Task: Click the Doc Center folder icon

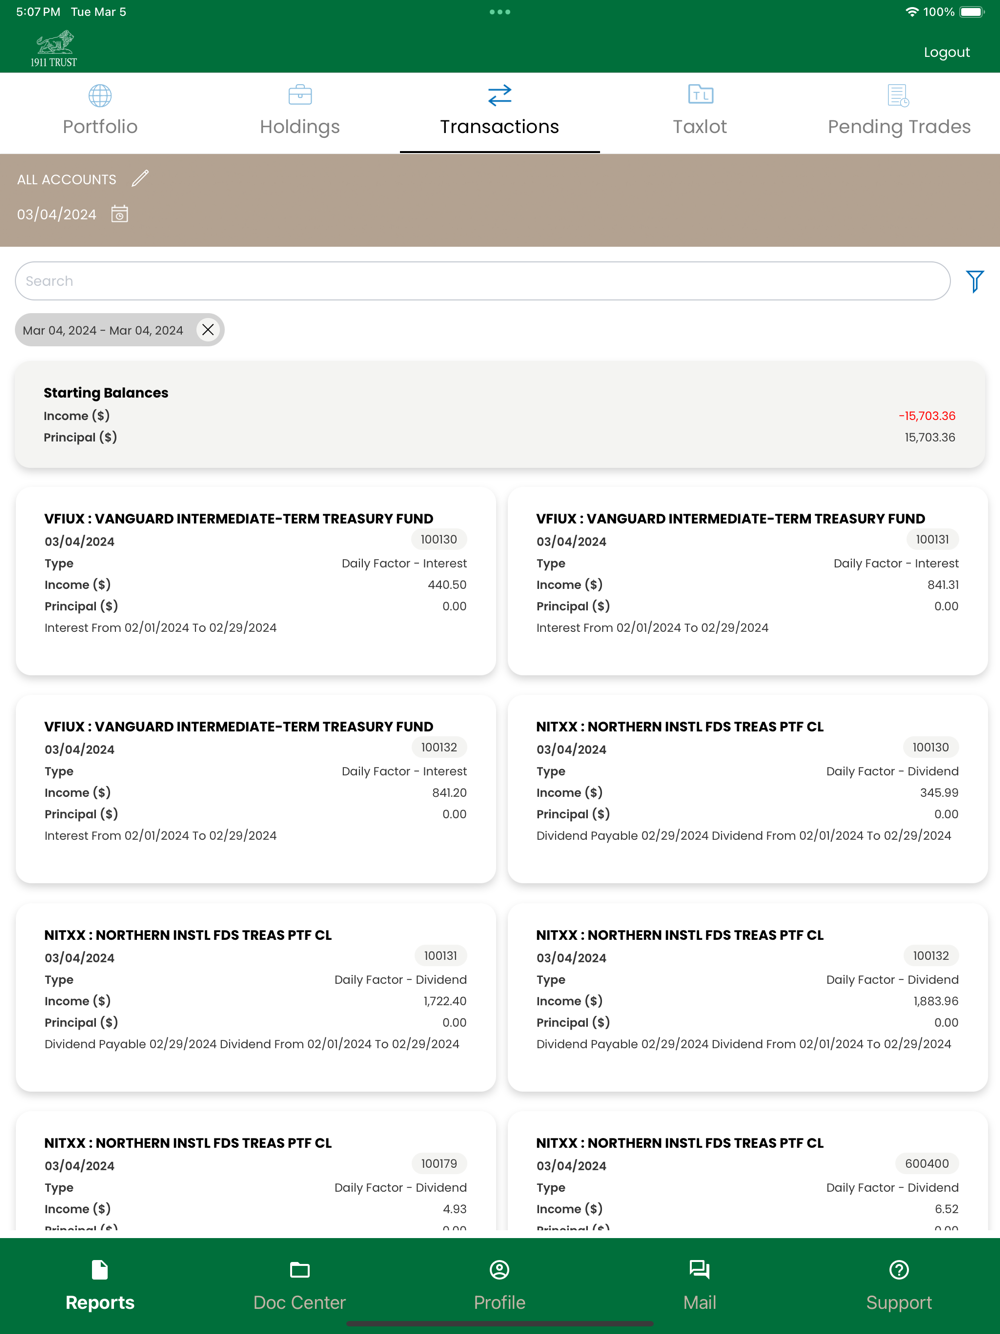Action: [300, 1270]
